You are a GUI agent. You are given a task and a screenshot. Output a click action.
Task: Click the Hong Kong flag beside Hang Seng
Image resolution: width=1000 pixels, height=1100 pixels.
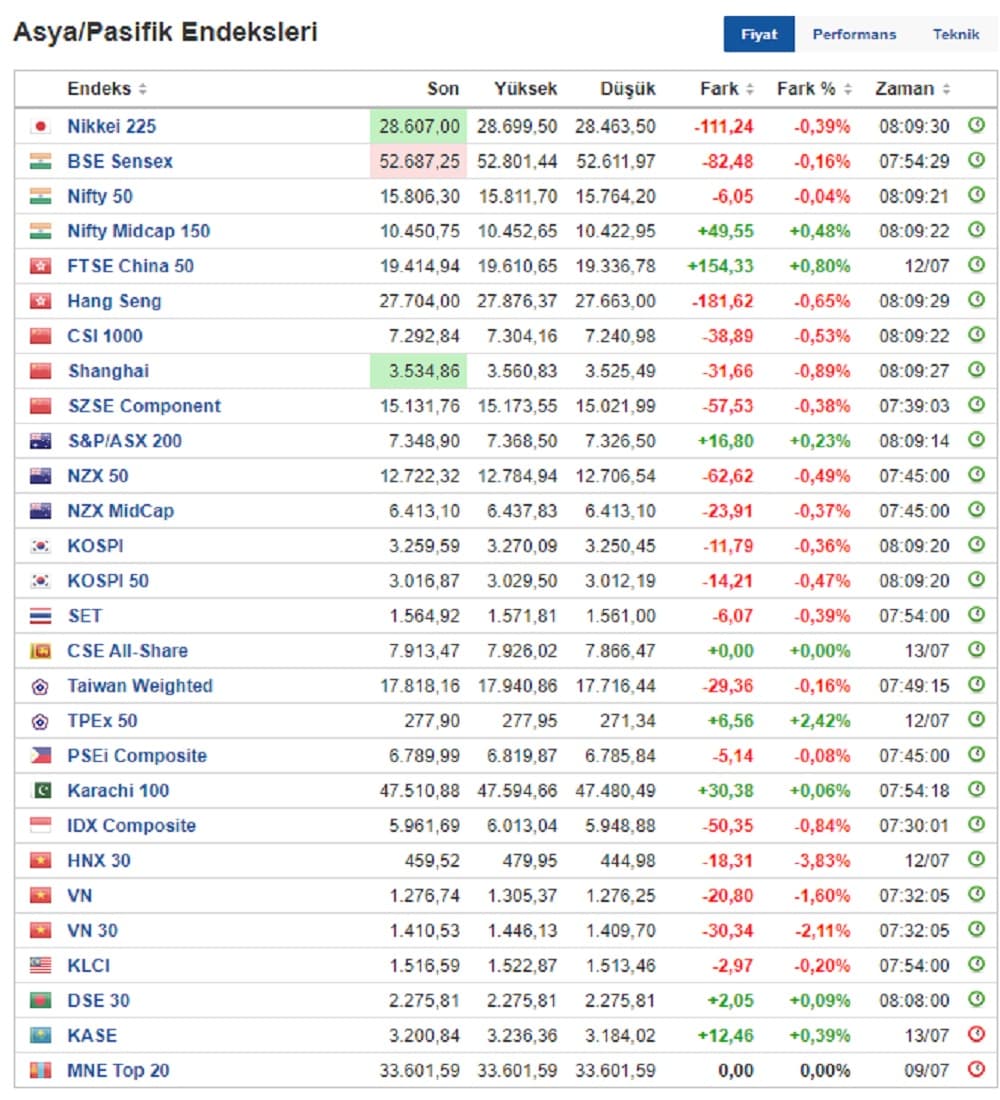pos(41,301)
